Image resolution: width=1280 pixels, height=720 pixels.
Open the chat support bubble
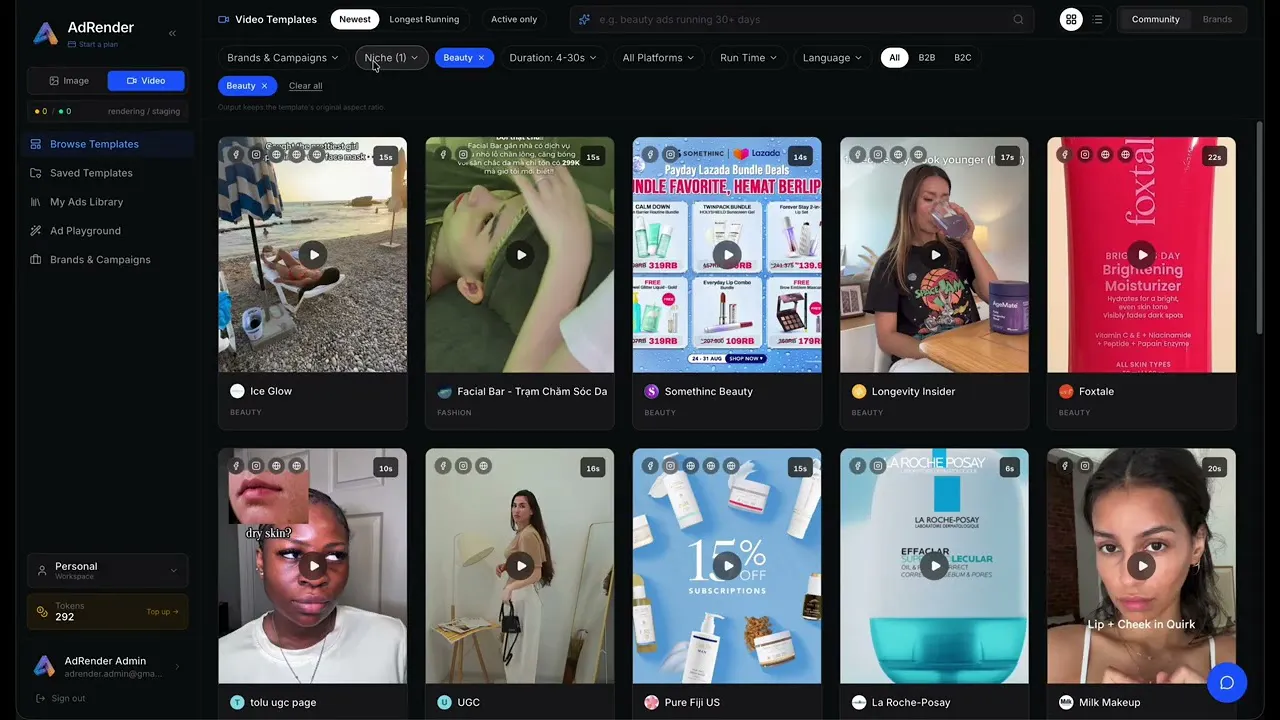(1226, 683)
